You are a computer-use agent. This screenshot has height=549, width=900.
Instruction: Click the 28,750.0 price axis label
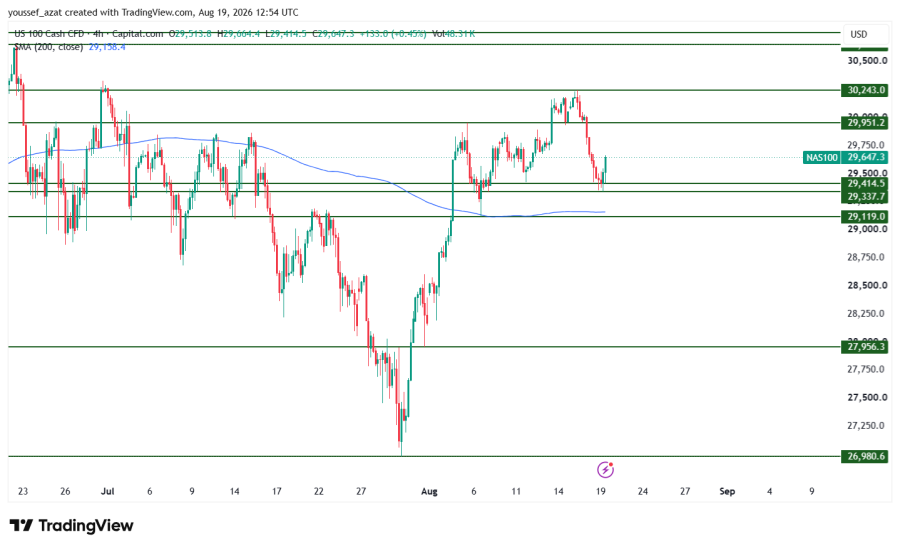click(x=867, y=257)
